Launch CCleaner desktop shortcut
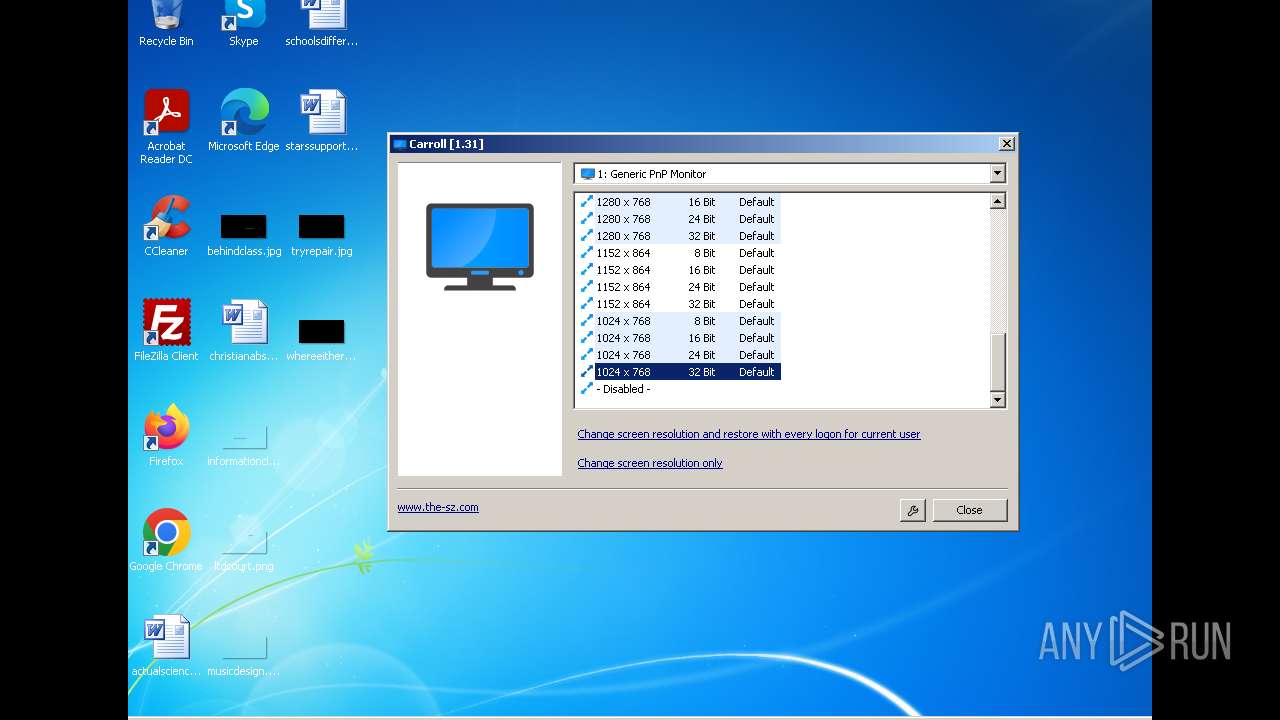1280x720 pixels. pos(166,225)
